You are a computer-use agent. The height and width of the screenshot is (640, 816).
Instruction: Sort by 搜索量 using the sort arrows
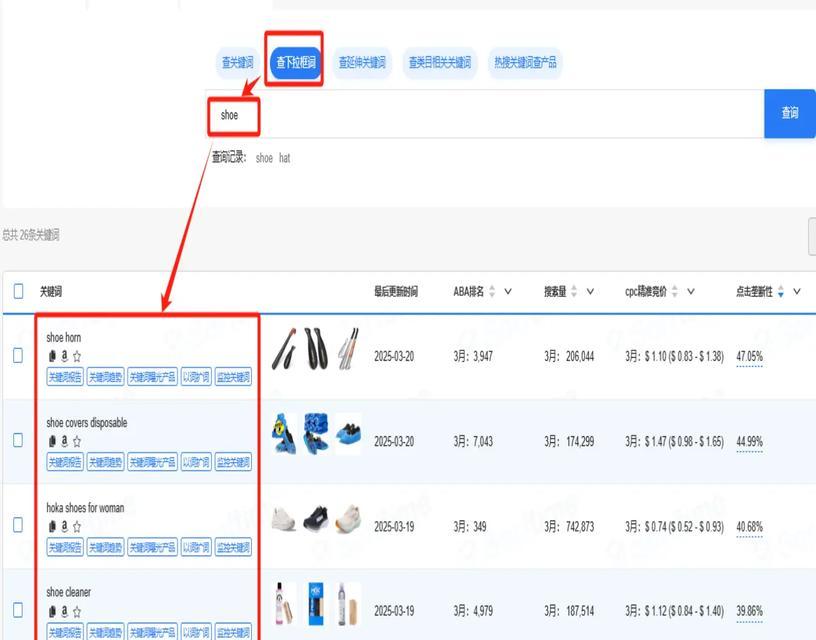[574, 291]
